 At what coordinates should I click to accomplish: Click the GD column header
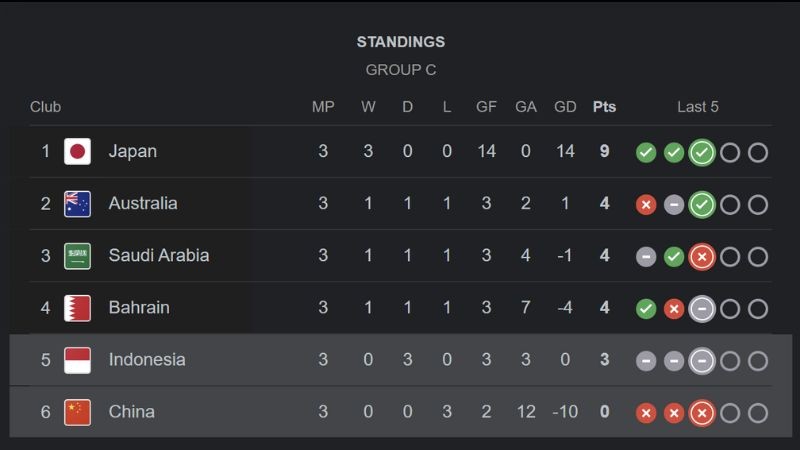(565, 107)
